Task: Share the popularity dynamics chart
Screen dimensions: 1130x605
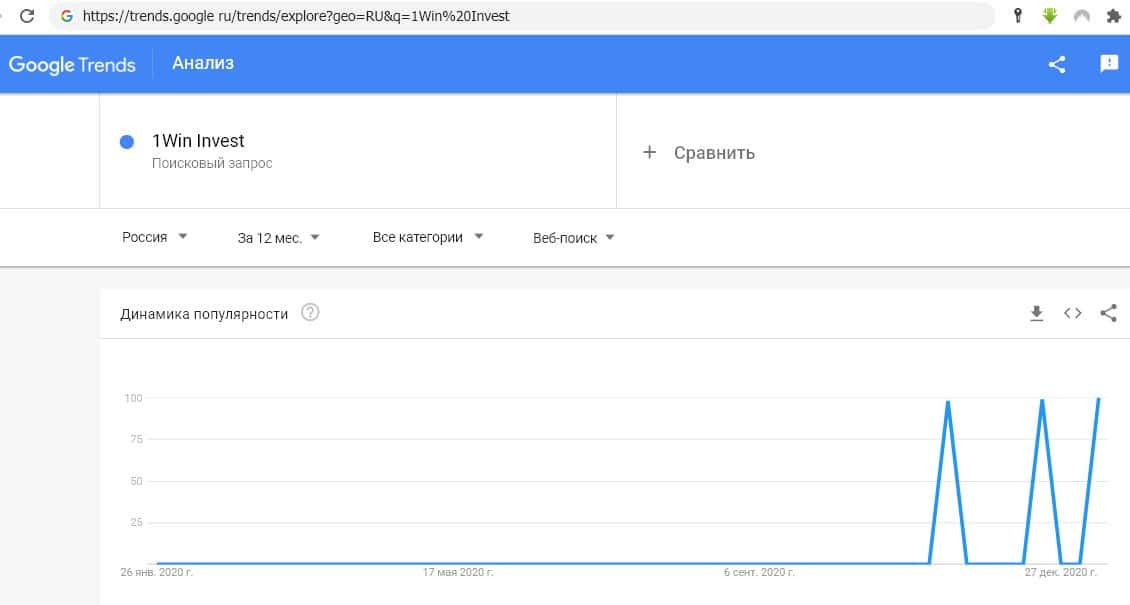Action: tap(1108, 313)
